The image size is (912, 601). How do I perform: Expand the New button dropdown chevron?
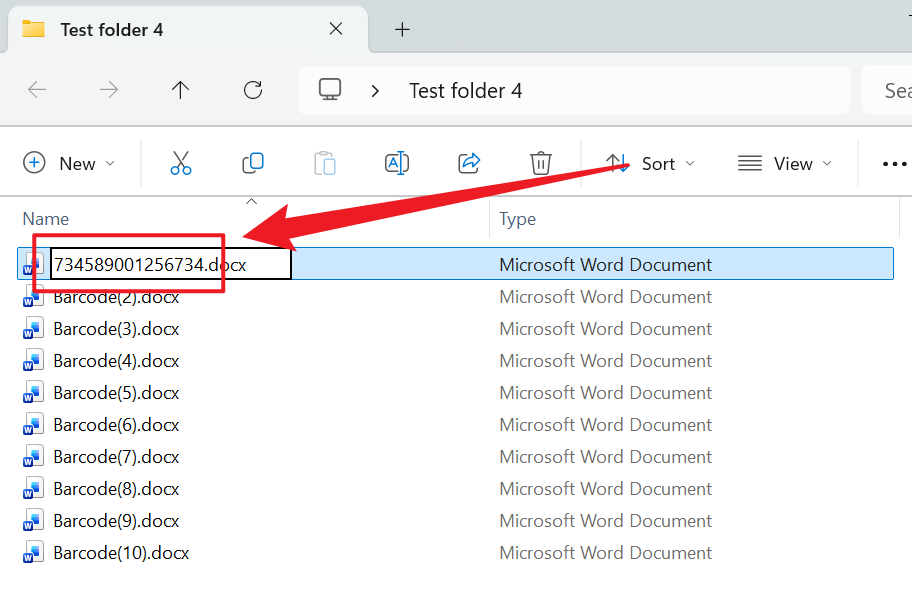click(x=110, y=162)
